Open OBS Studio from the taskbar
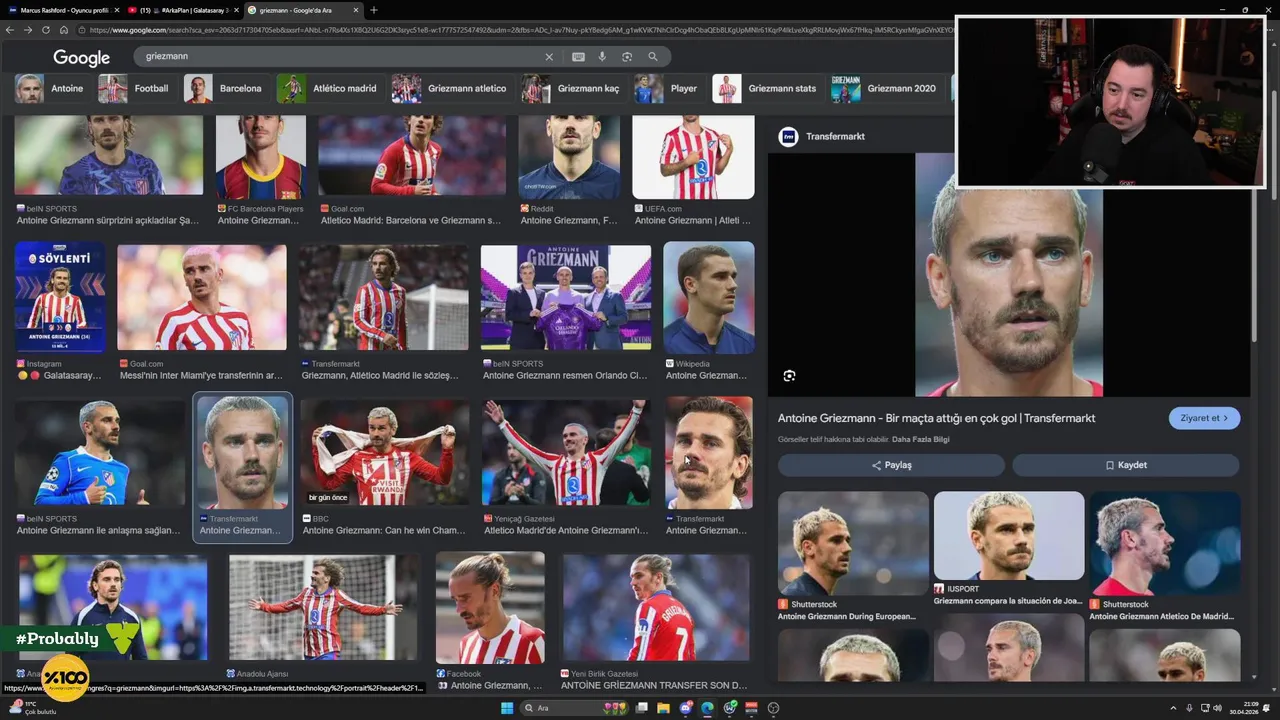The height and width of the screenshot is (720, 1280). coord(773,708)
